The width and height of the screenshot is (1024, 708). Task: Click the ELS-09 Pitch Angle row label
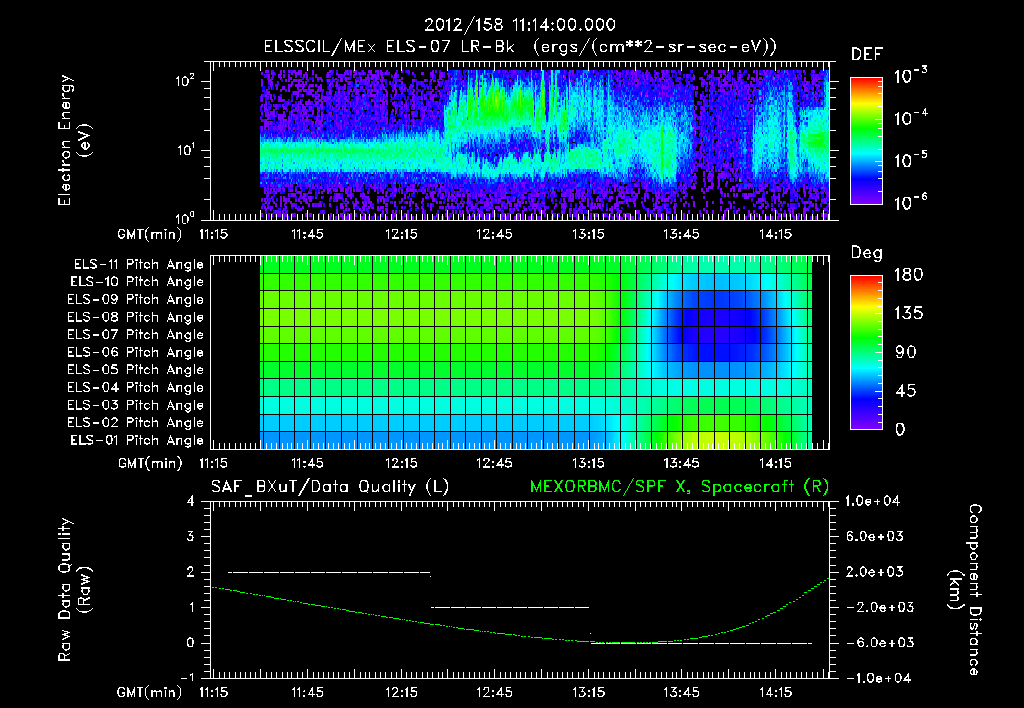[135, 300]
